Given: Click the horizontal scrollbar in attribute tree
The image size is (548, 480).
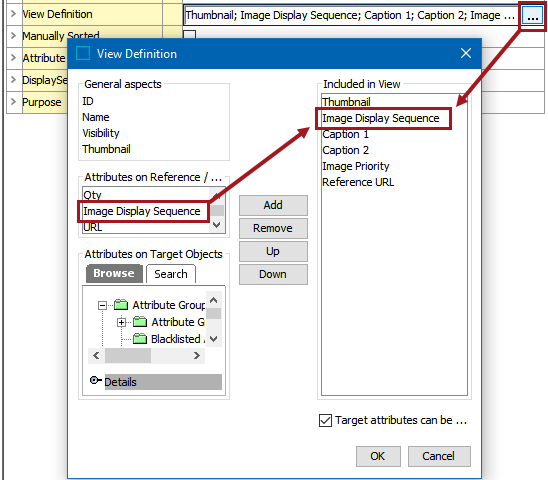Looking at the screenshot, I should point(146,356).
